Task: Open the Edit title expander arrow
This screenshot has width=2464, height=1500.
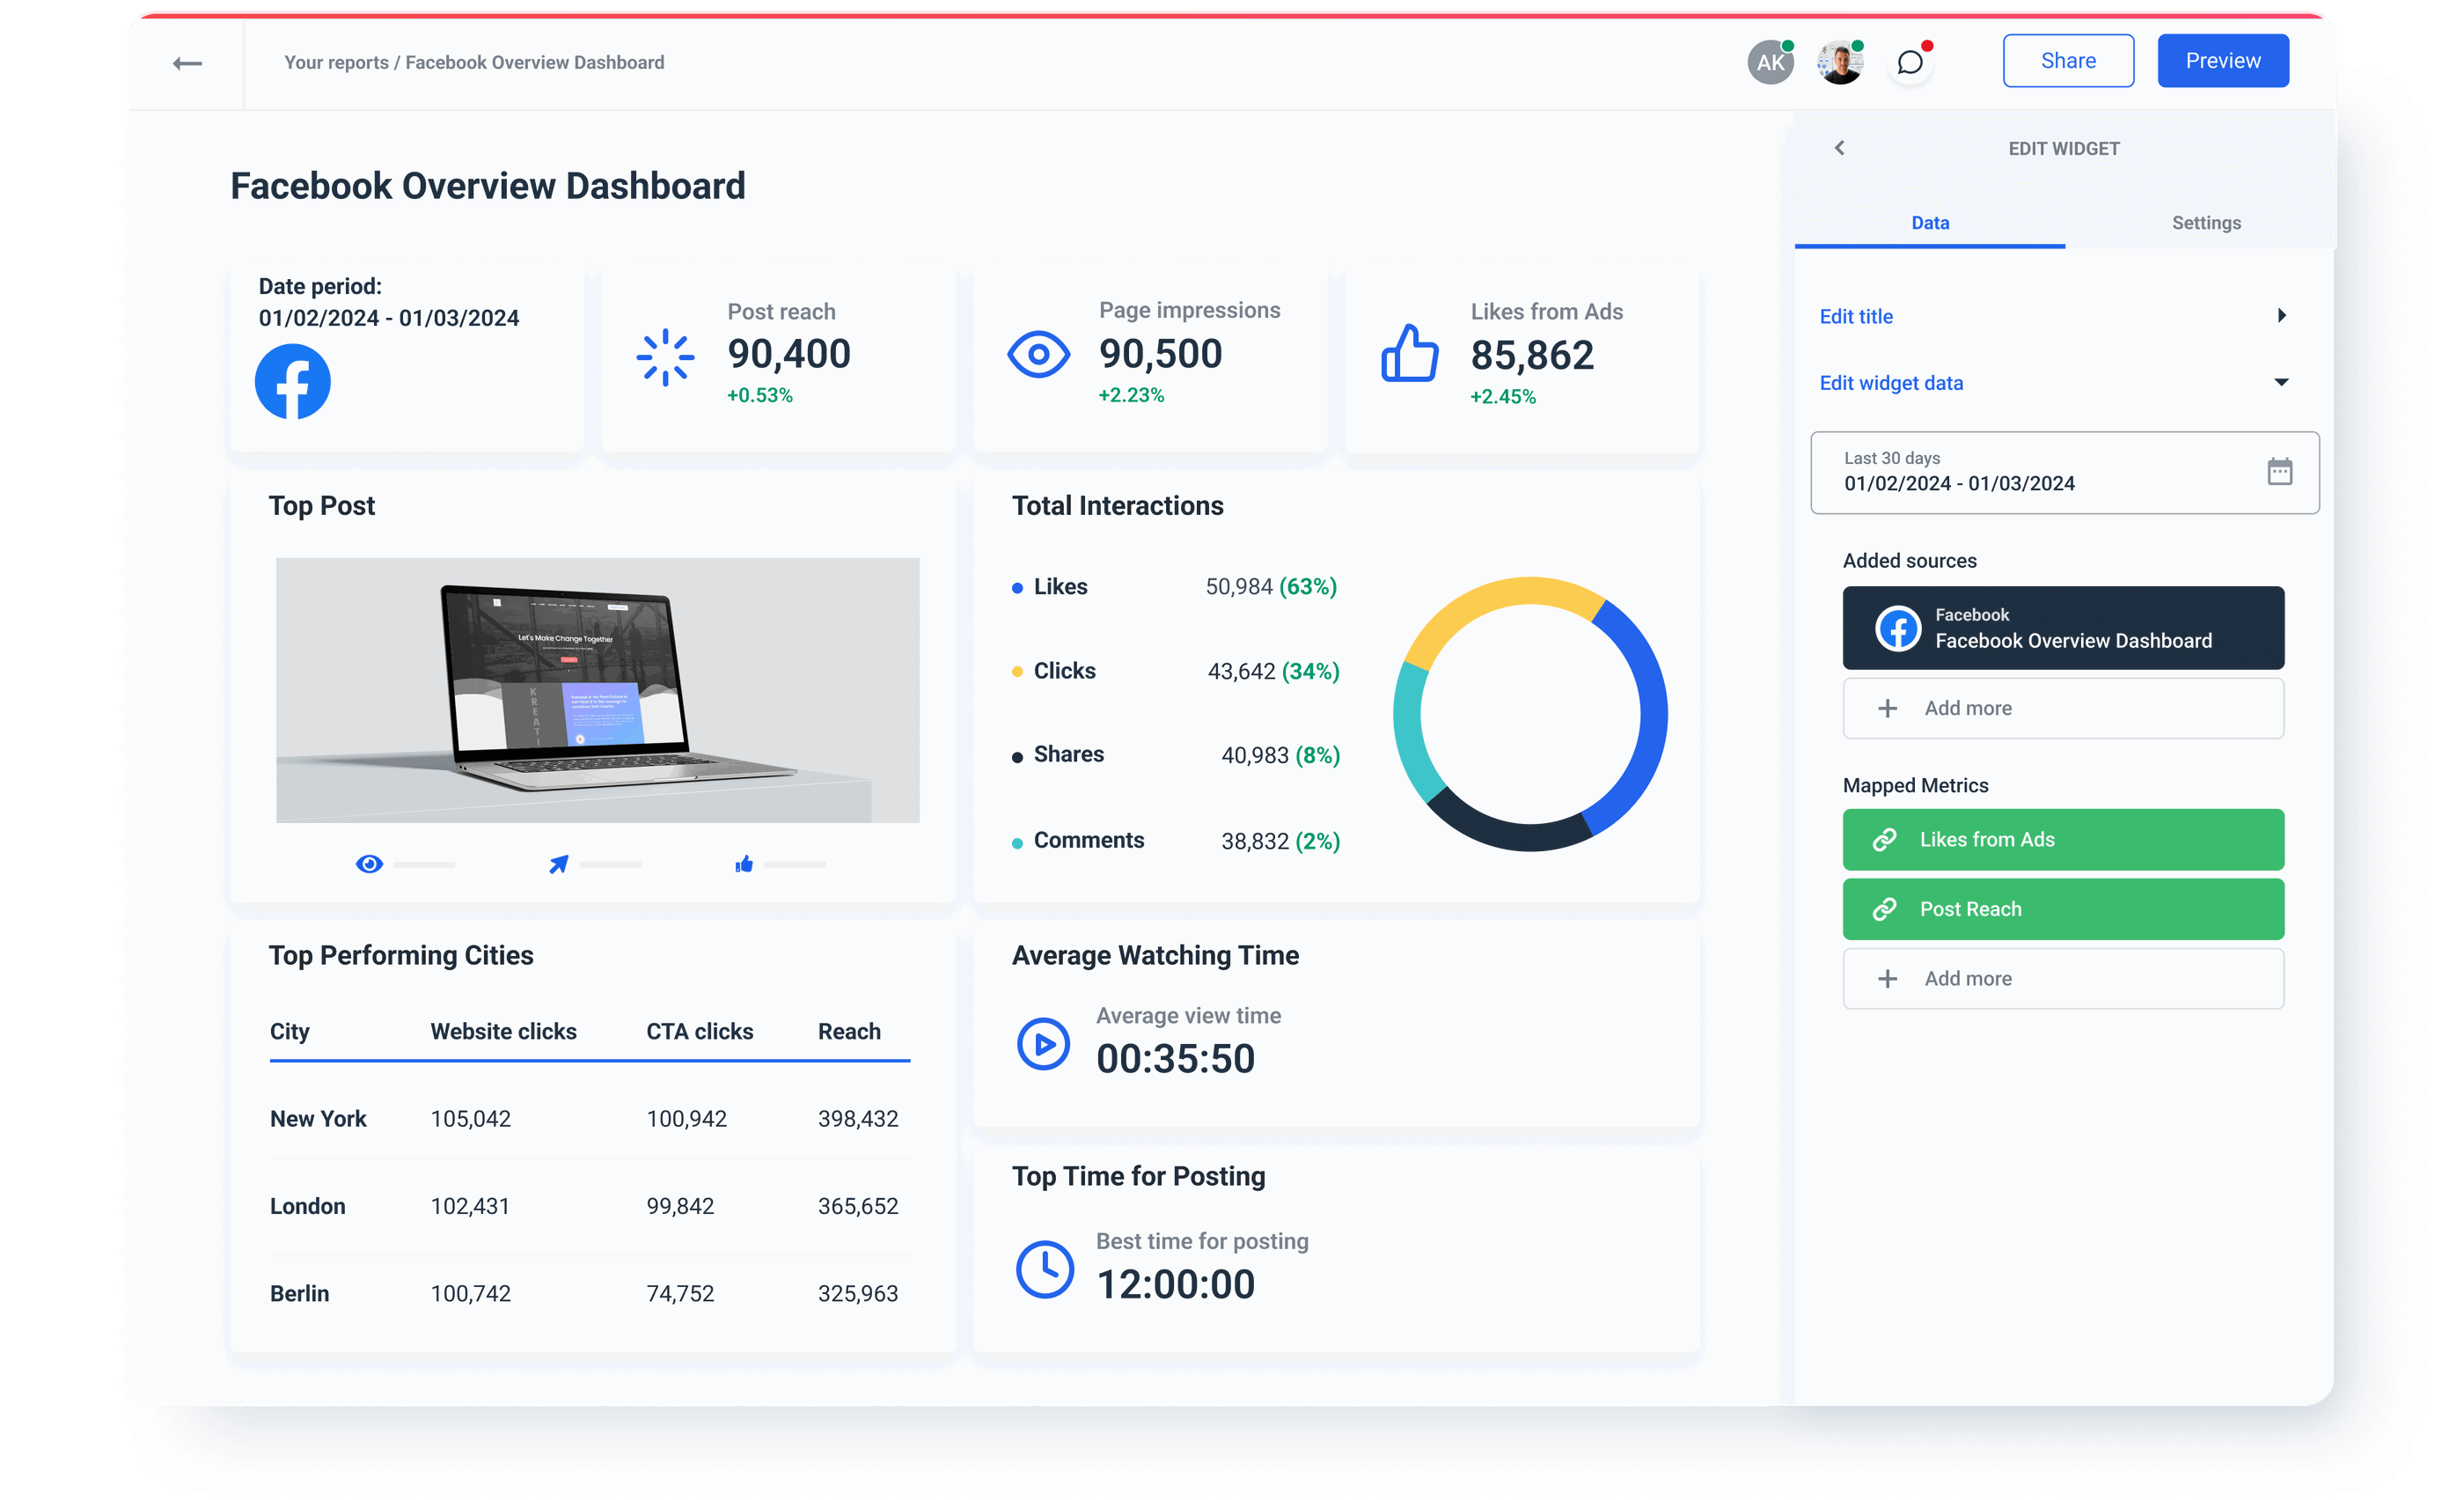Action: (x=2281, y=315)
